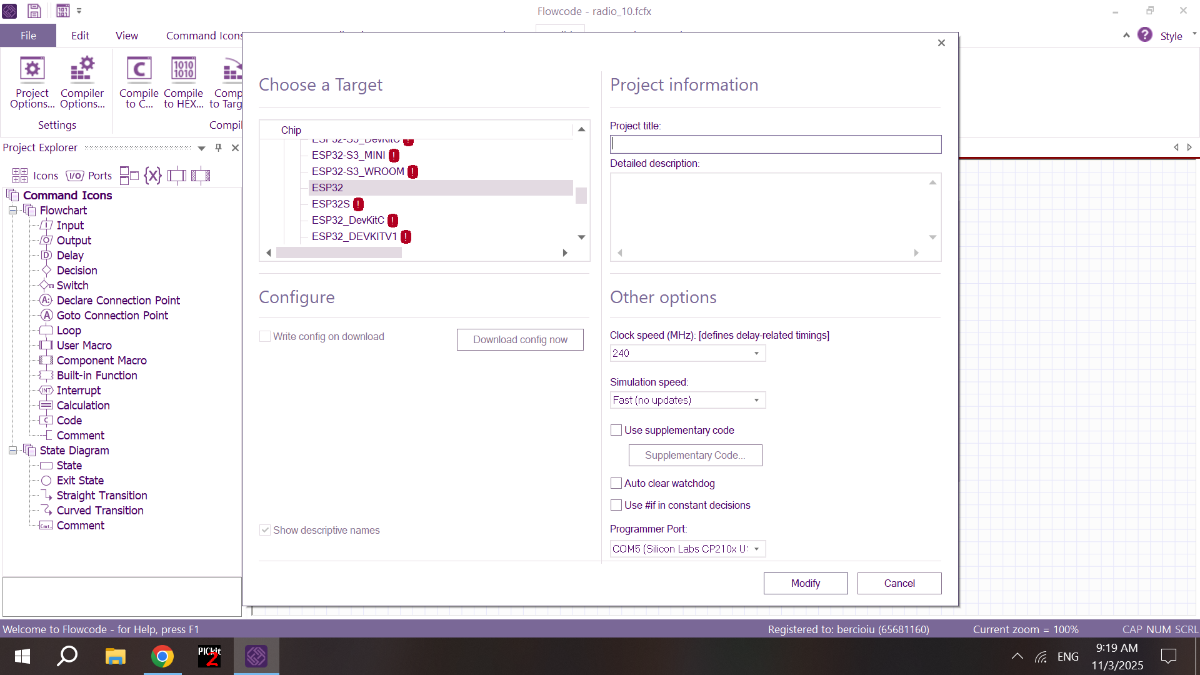Screen dimensions: 1200x675
Task: Click the chip list horizontal scrollbar
Action: click(x=339, y=253)
